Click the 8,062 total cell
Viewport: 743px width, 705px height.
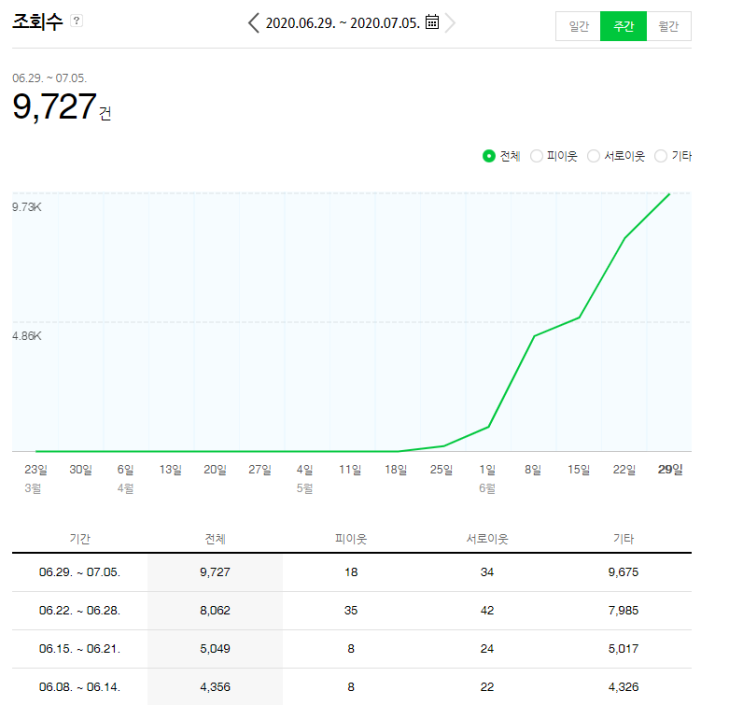215,611
